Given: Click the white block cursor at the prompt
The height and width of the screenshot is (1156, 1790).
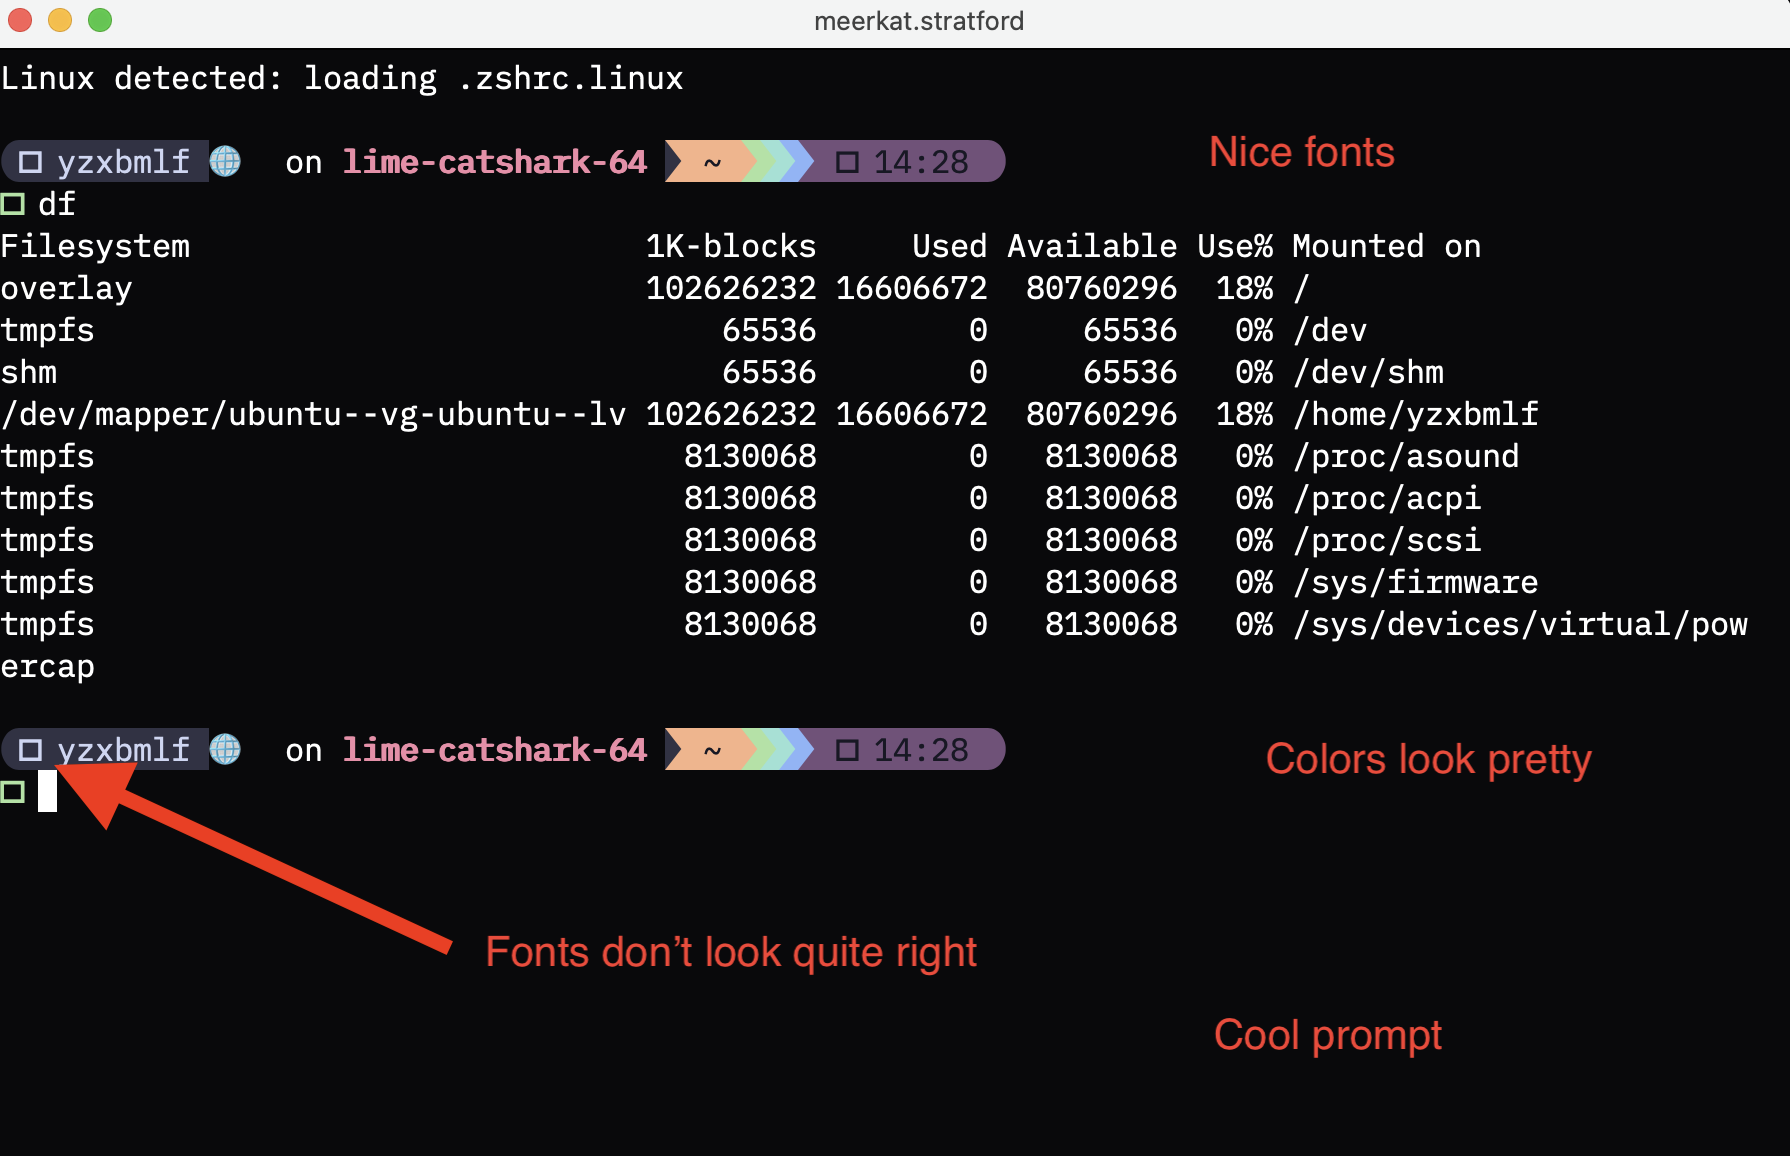Looking at the screenshot, I should coord(47,791).
